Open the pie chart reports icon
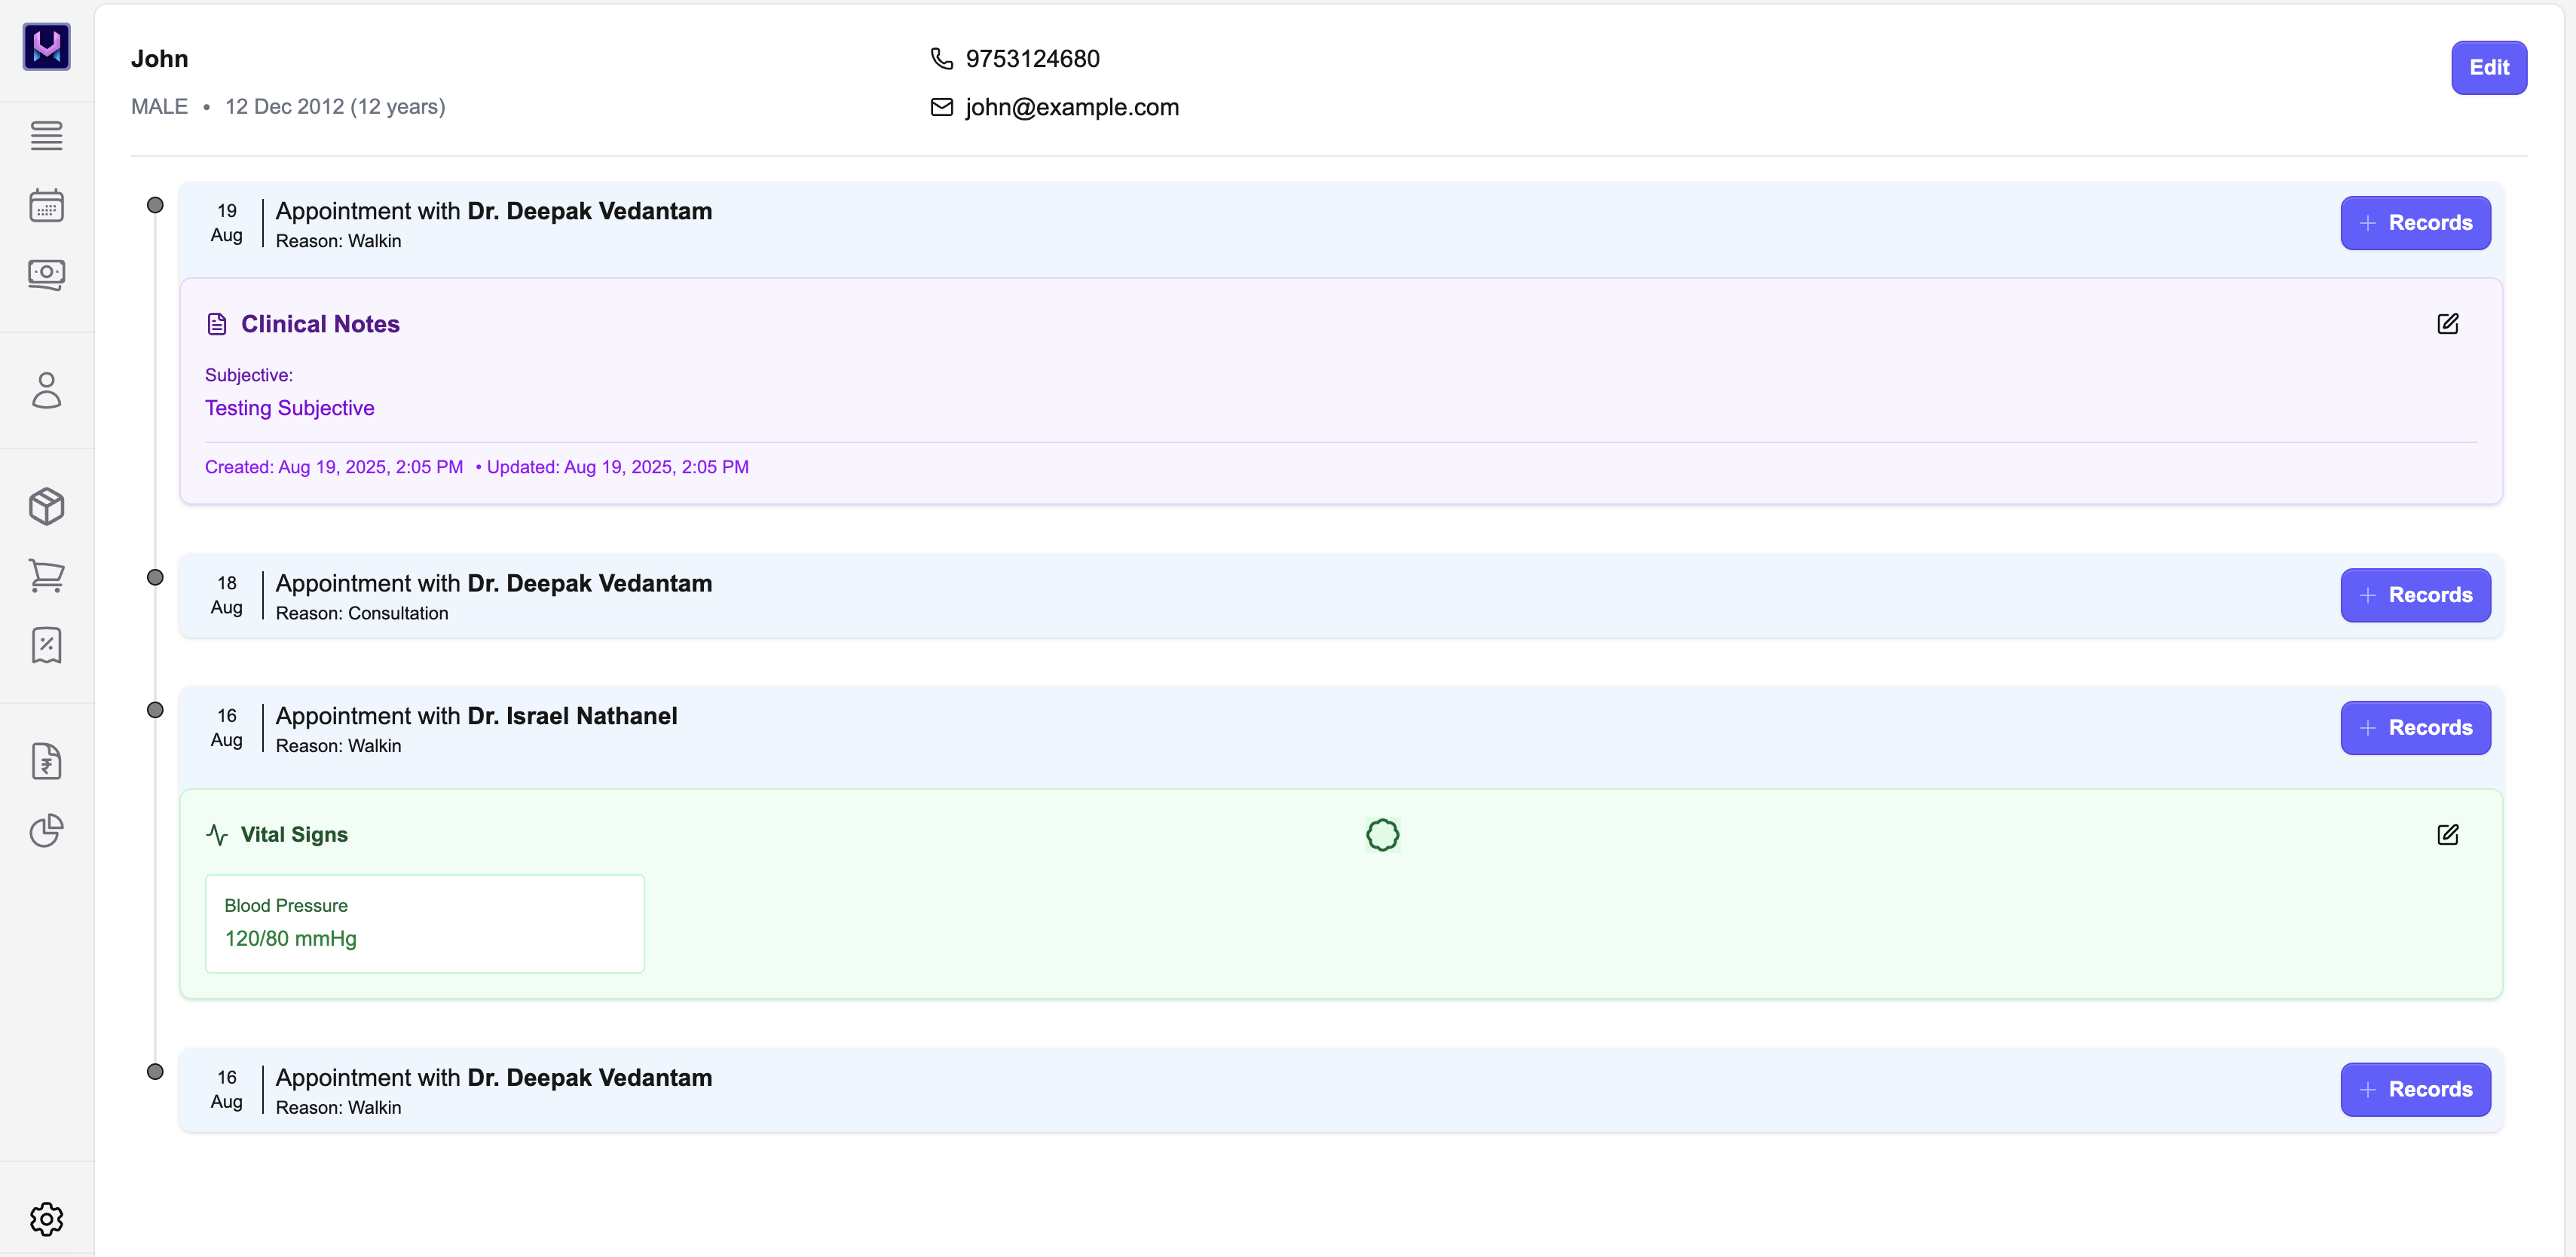Screen dimensions: 2576x1257 tap(46, 830)
